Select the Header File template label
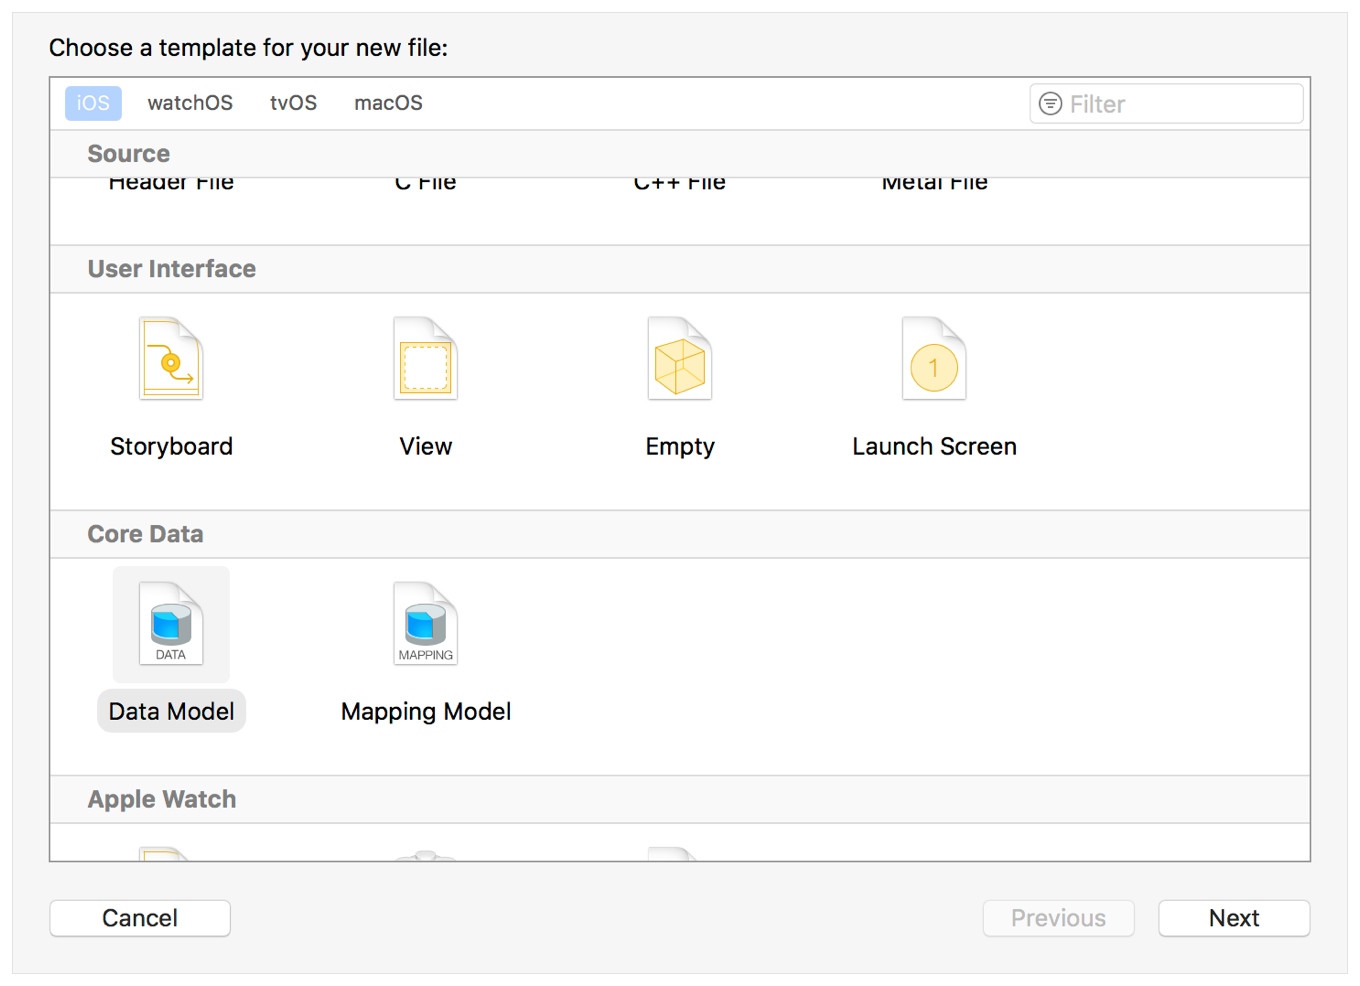Viewport: 1360px width, 986px height. pos(171,184)
